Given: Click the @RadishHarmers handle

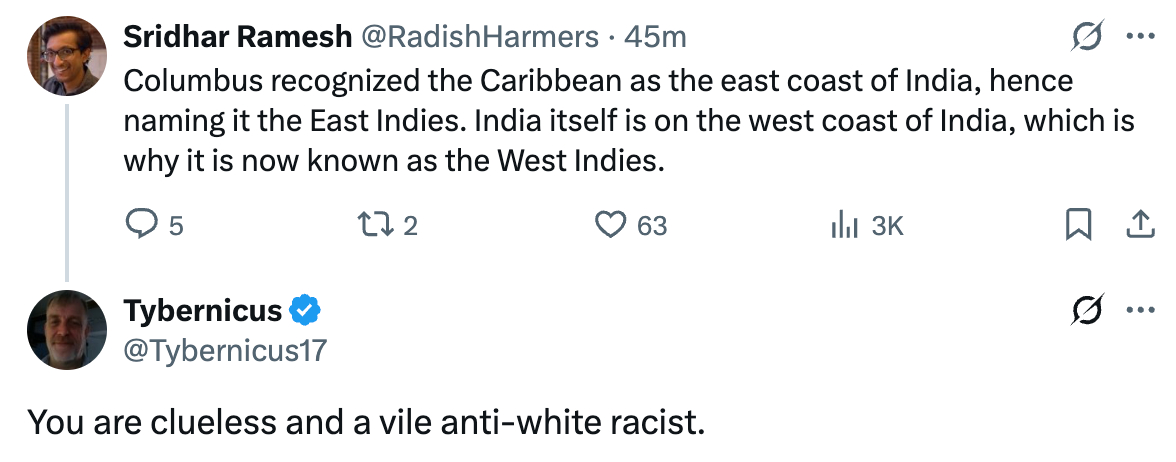Looking at the screenshot, I should [x=478, y=37].
